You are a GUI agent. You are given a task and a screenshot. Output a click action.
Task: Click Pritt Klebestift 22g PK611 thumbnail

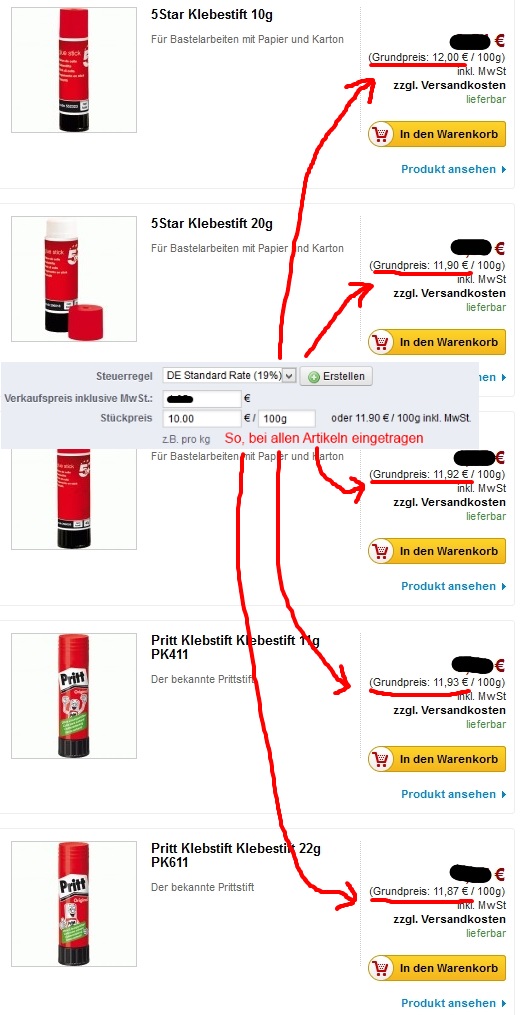(74, 904)
